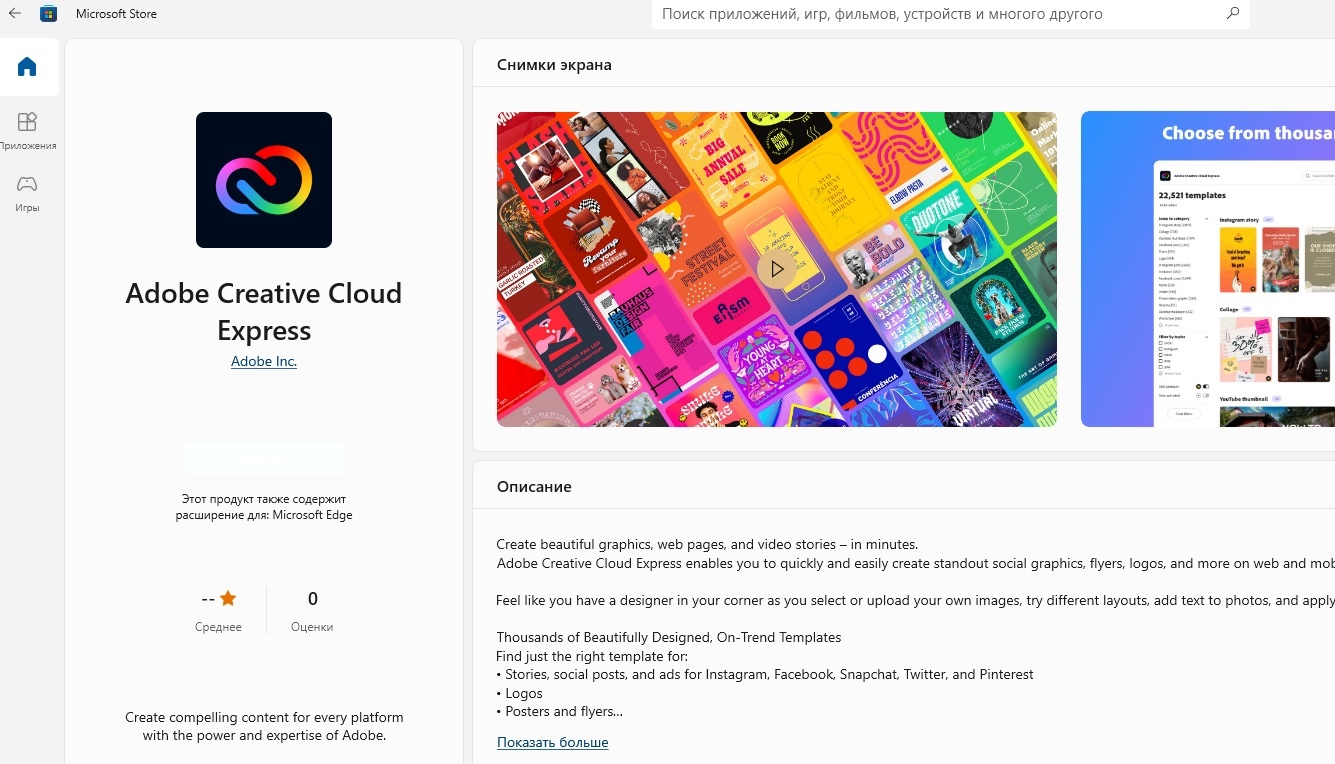
Task: Click the Описание section heading
Action: click(x=534, y=487)
